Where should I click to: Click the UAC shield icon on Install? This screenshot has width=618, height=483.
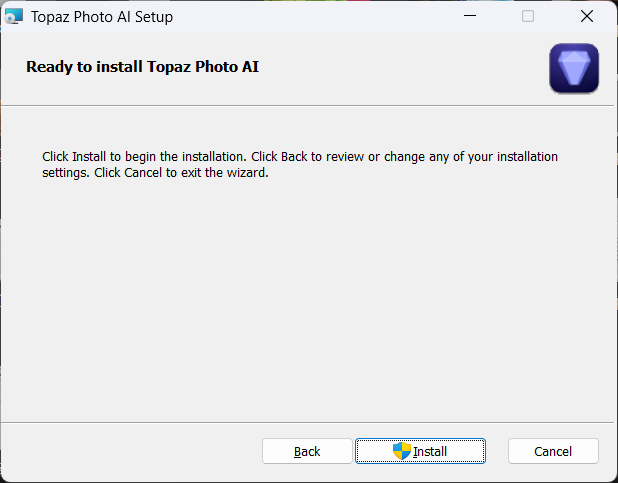[402, 451]
